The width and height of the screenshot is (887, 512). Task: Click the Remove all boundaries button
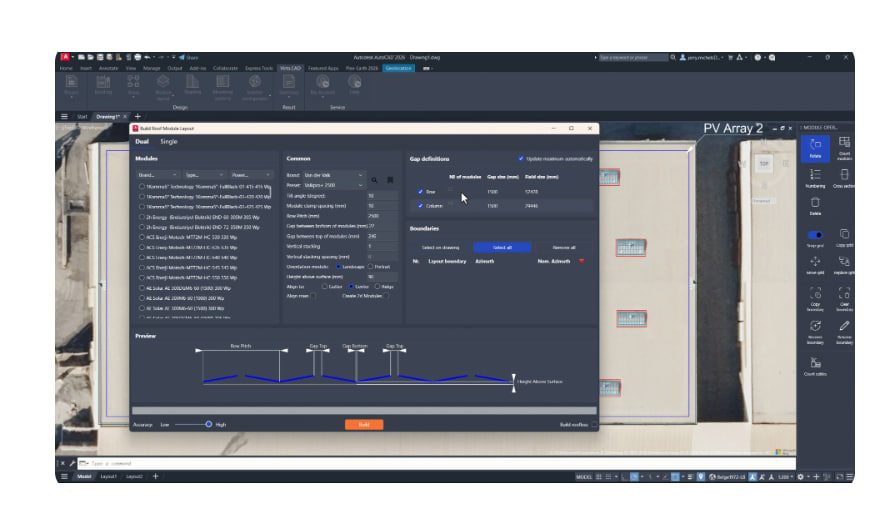(563, 248)
